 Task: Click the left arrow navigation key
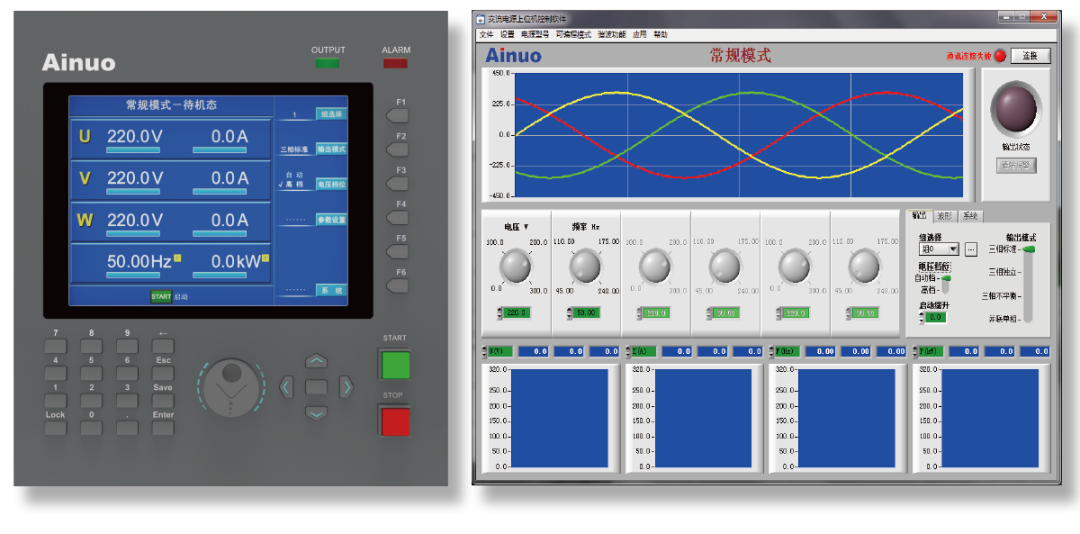point(287,387)
